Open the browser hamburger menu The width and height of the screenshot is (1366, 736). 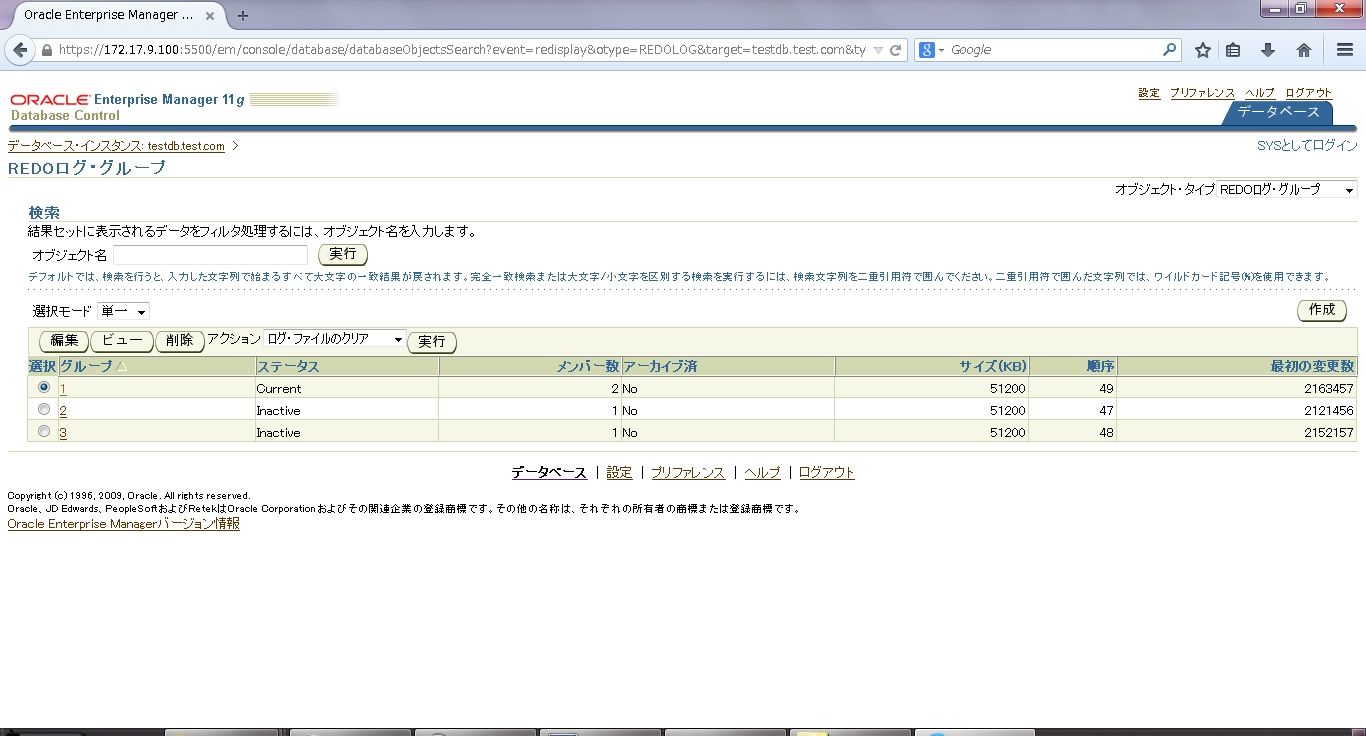click(x=1345, y=50)
